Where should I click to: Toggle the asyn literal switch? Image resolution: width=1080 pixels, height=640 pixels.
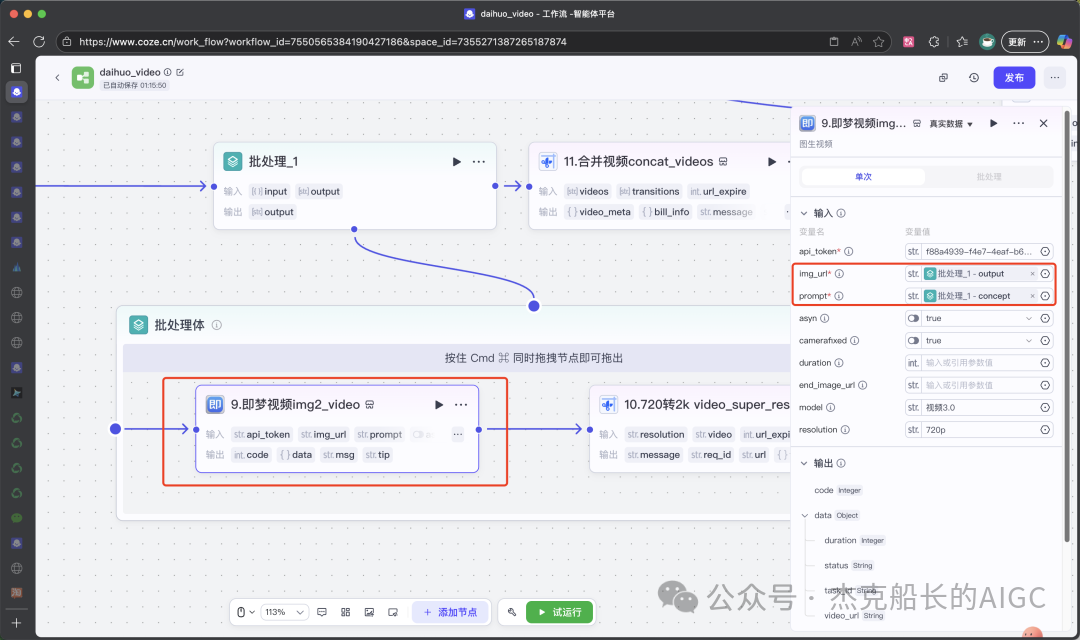coord(913,318)
